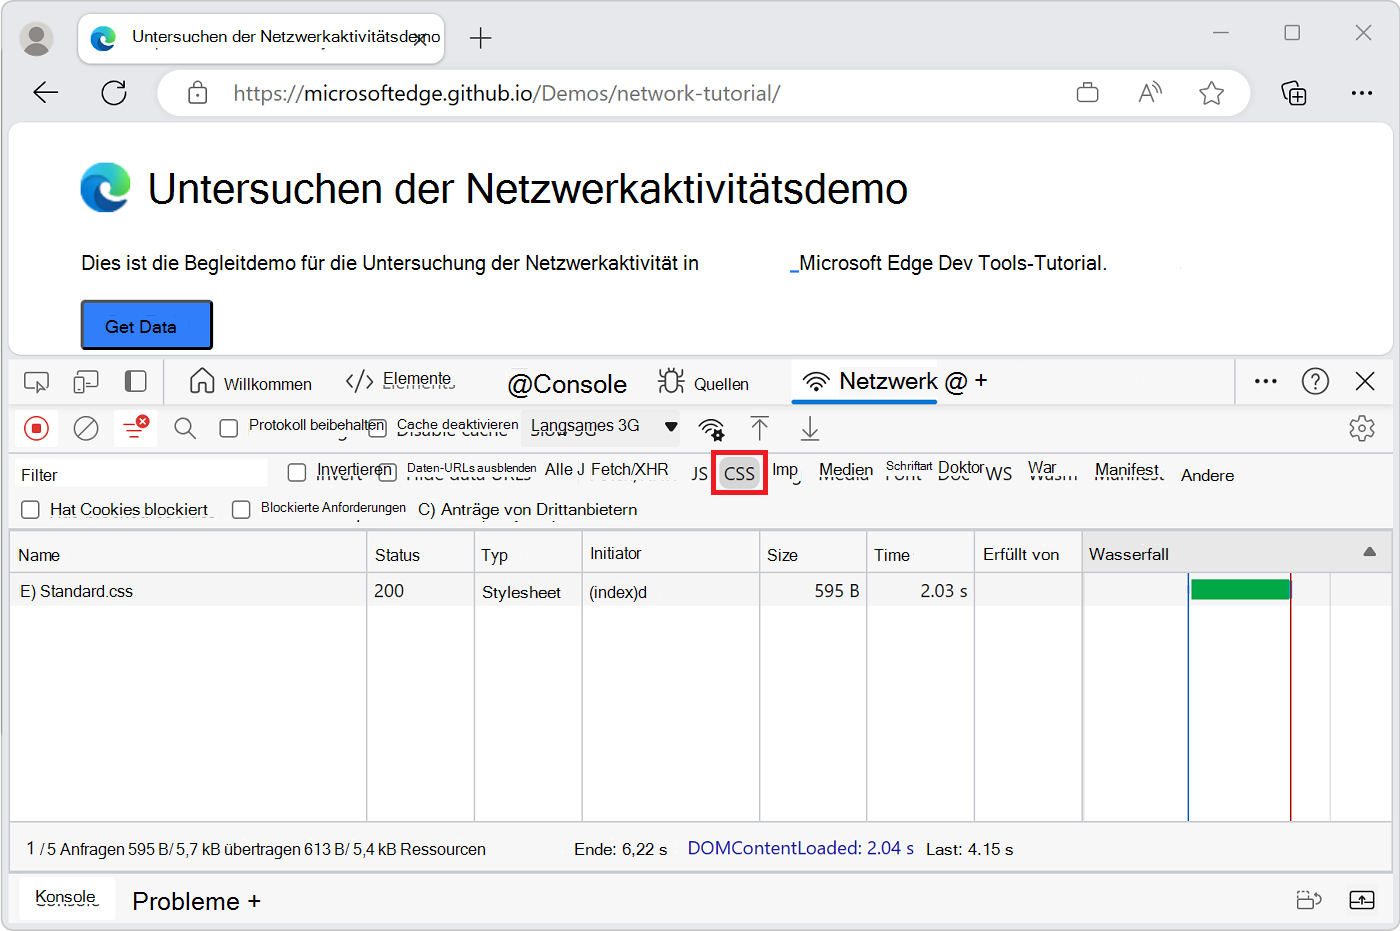Select the inspect element cursor tool

click(36, 382)
